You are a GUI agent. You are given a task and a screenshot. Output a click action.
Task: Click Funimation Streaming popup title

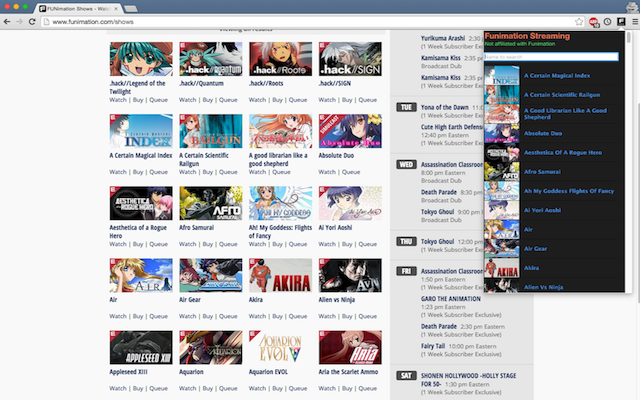pos(527,36)
